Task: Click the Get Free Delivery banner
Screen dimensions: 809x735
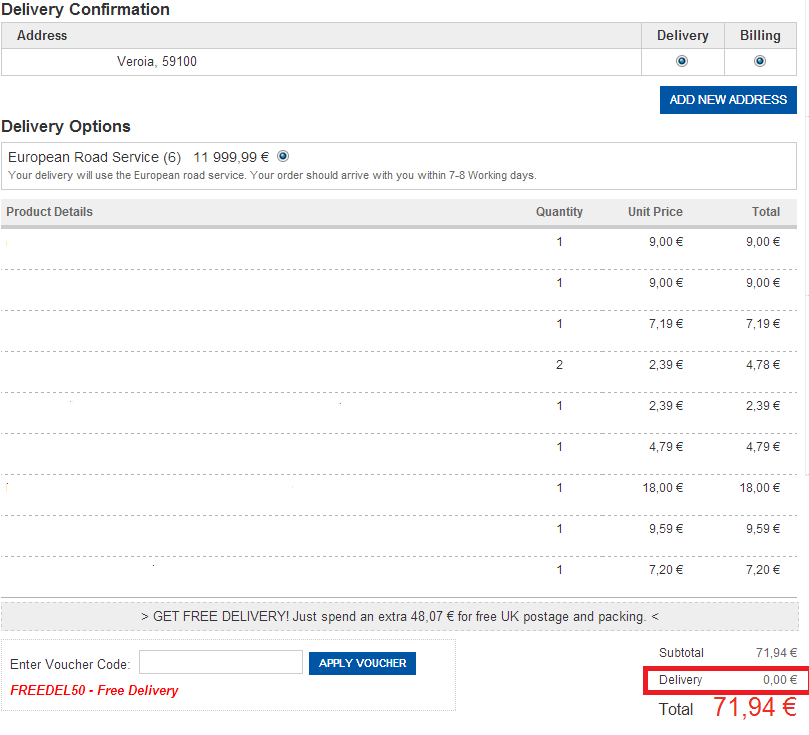Action: 400,616
